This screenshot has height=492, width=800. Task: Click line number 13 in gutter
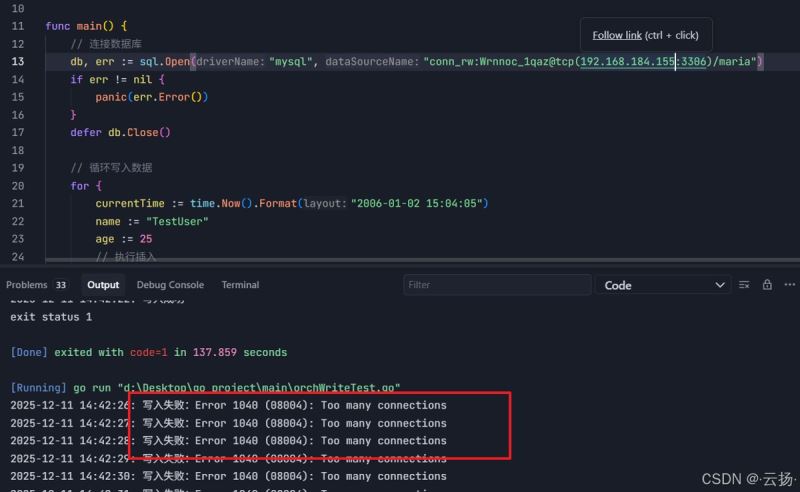[17, 62]
